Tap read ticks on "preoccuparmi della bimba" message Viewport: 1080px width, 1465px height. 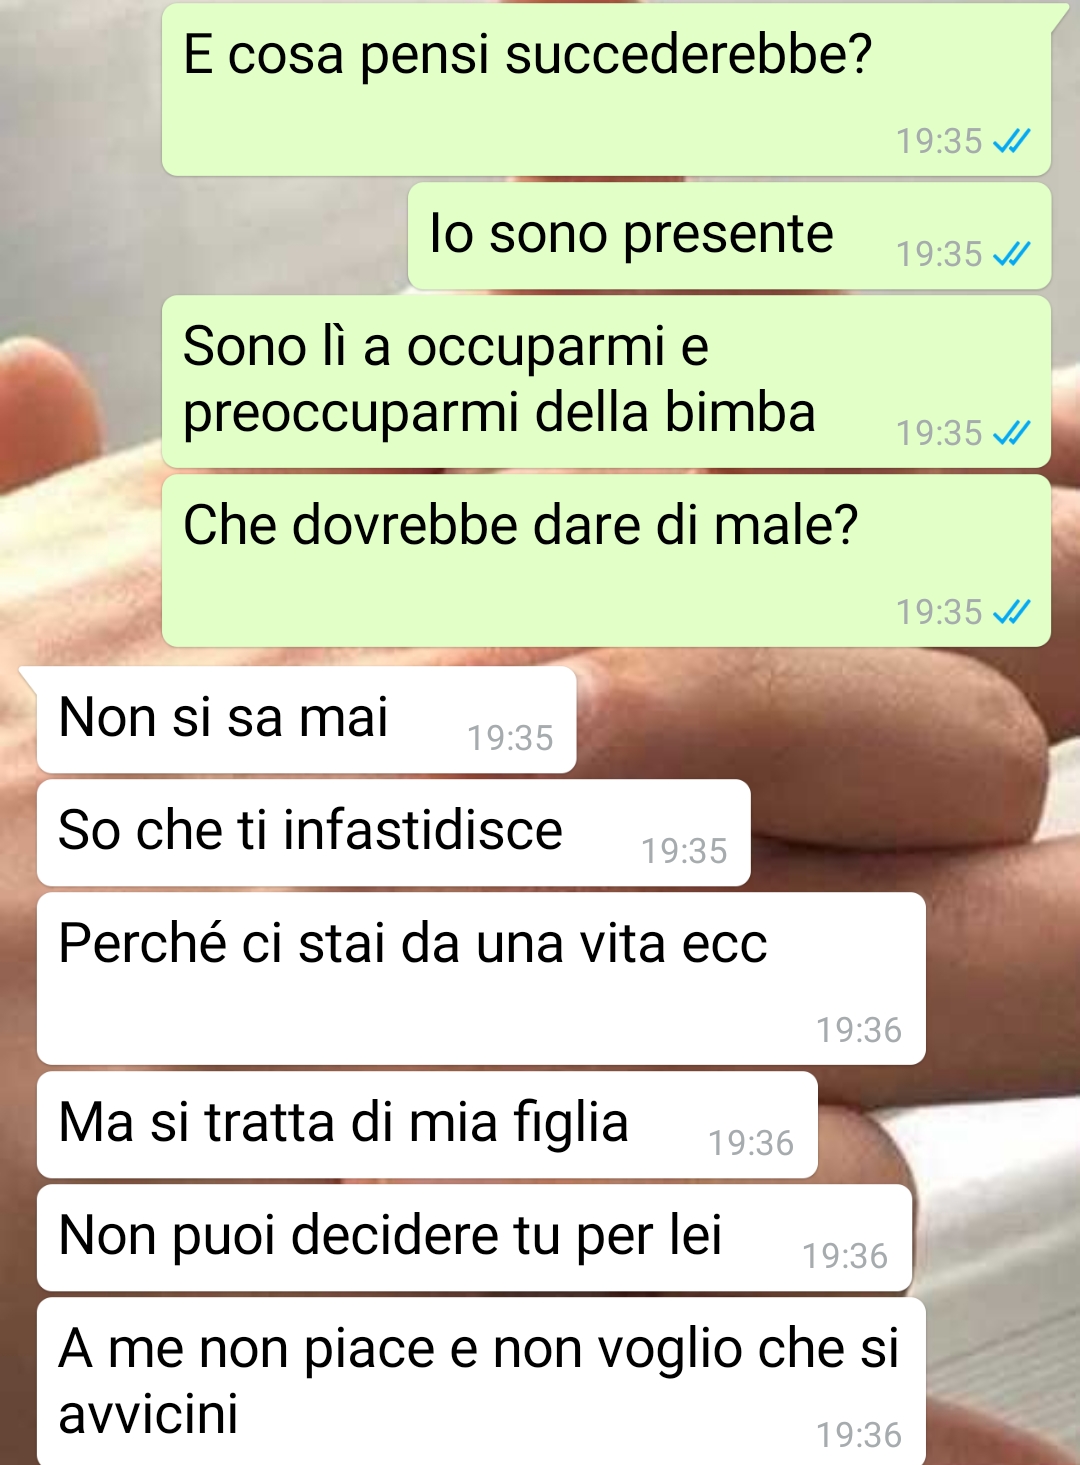point(1011,434)
